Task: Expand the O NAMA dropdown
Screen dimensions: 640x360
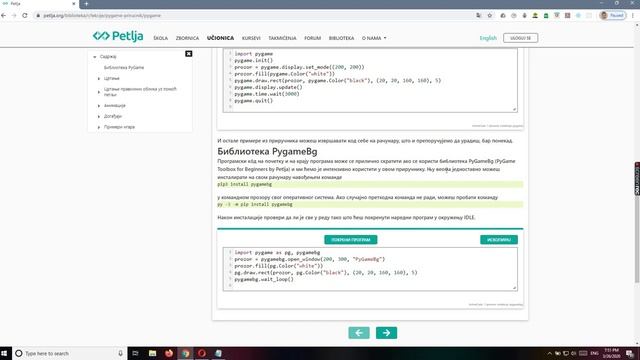Action: (374, 38)
